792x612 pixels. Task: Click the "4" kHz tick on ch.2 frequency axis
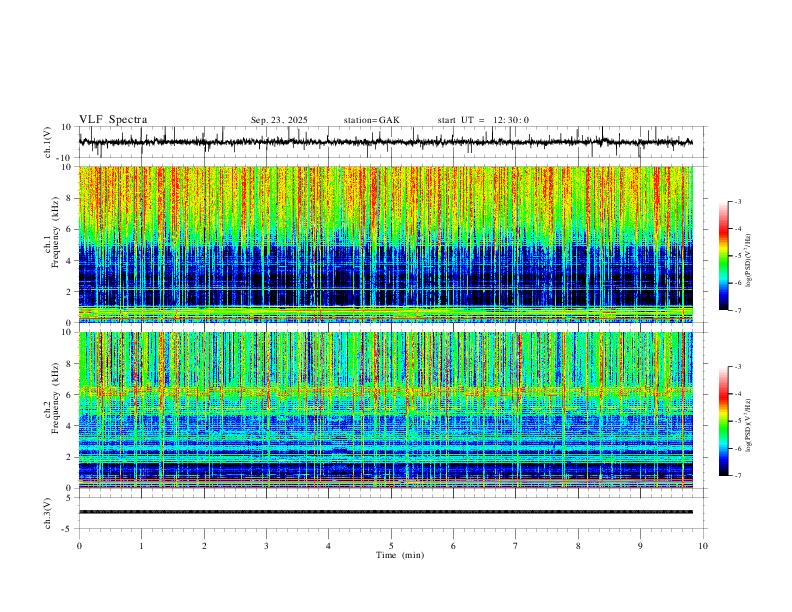pos(69,426)
